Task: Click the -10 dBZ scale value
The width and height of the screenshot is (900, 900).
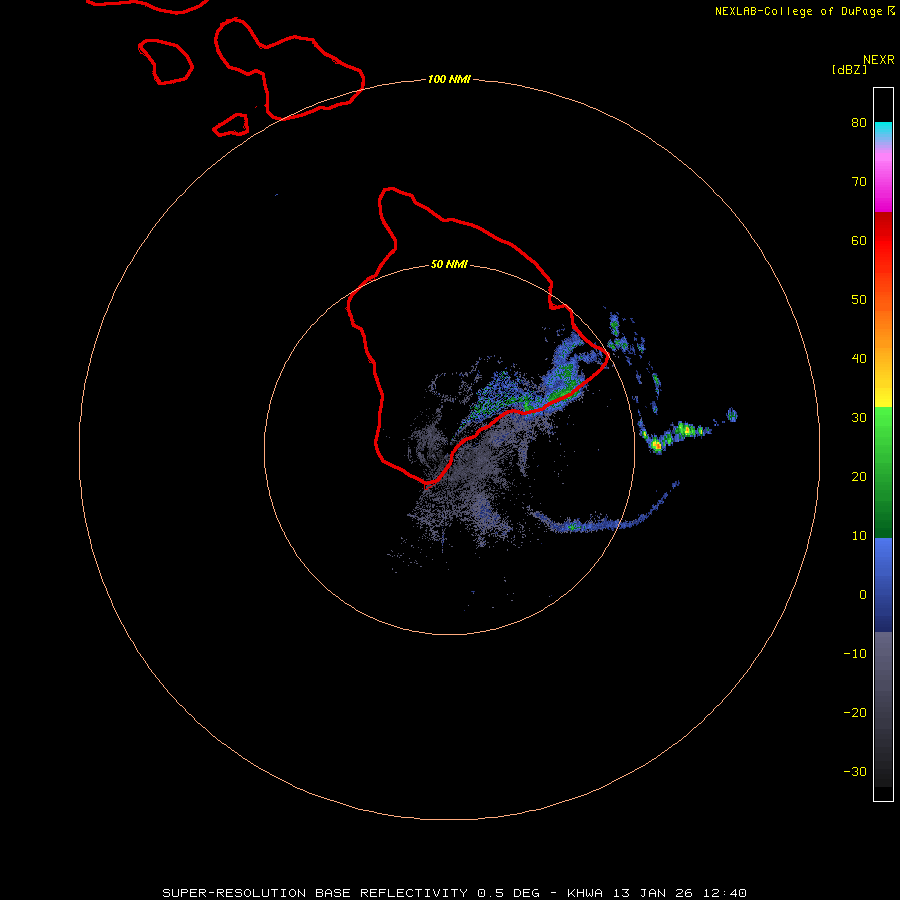Action: [x=855, y=654]
